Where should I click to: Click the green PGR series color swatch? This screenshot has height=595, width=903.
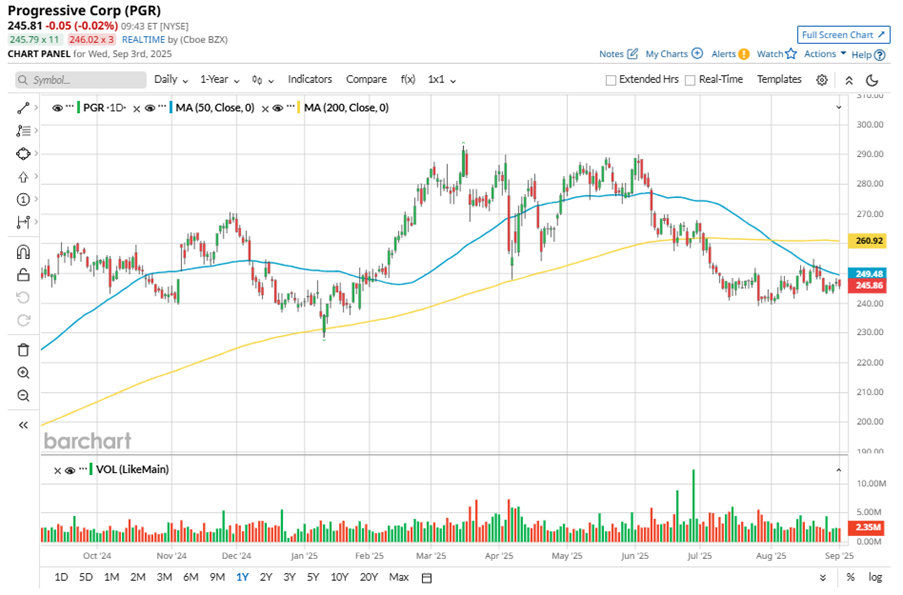pyautogui.click(x=78, y=108)
